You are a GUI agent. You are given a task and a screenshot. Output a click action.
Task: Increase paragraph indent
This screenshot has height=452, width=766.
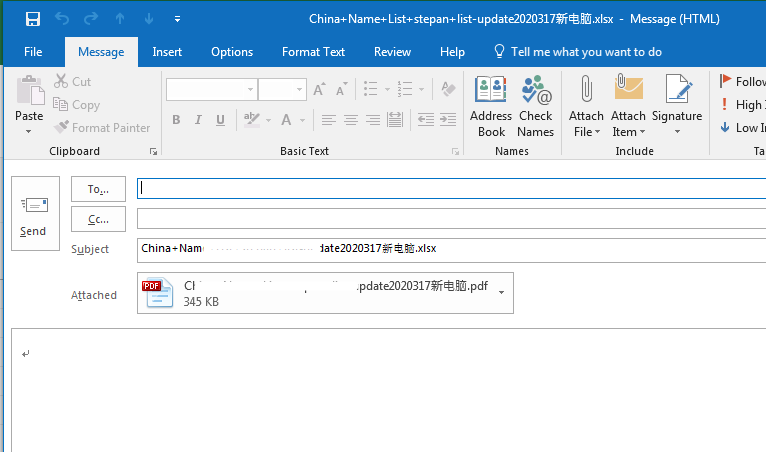(x=448, y=120)
